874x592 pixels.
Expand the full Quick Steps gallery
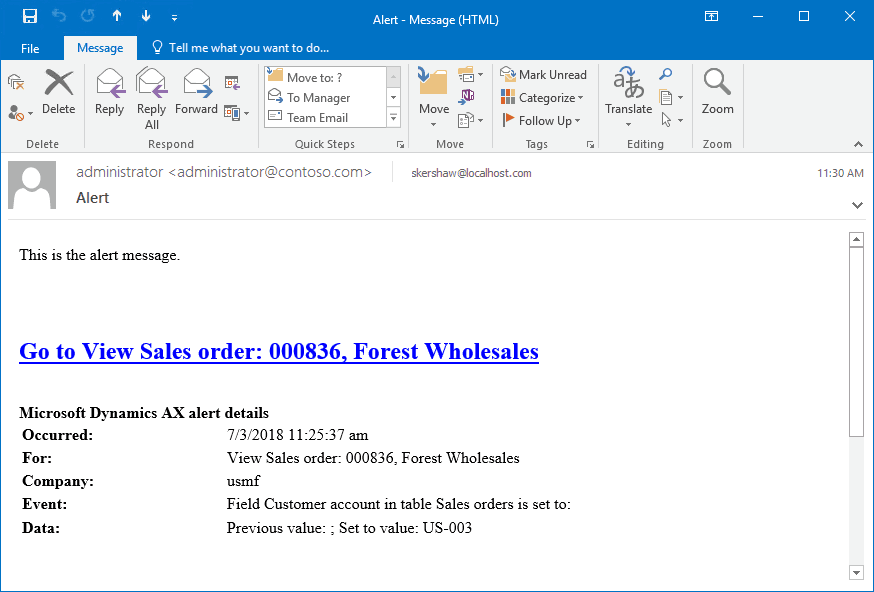tap(394, 118)
